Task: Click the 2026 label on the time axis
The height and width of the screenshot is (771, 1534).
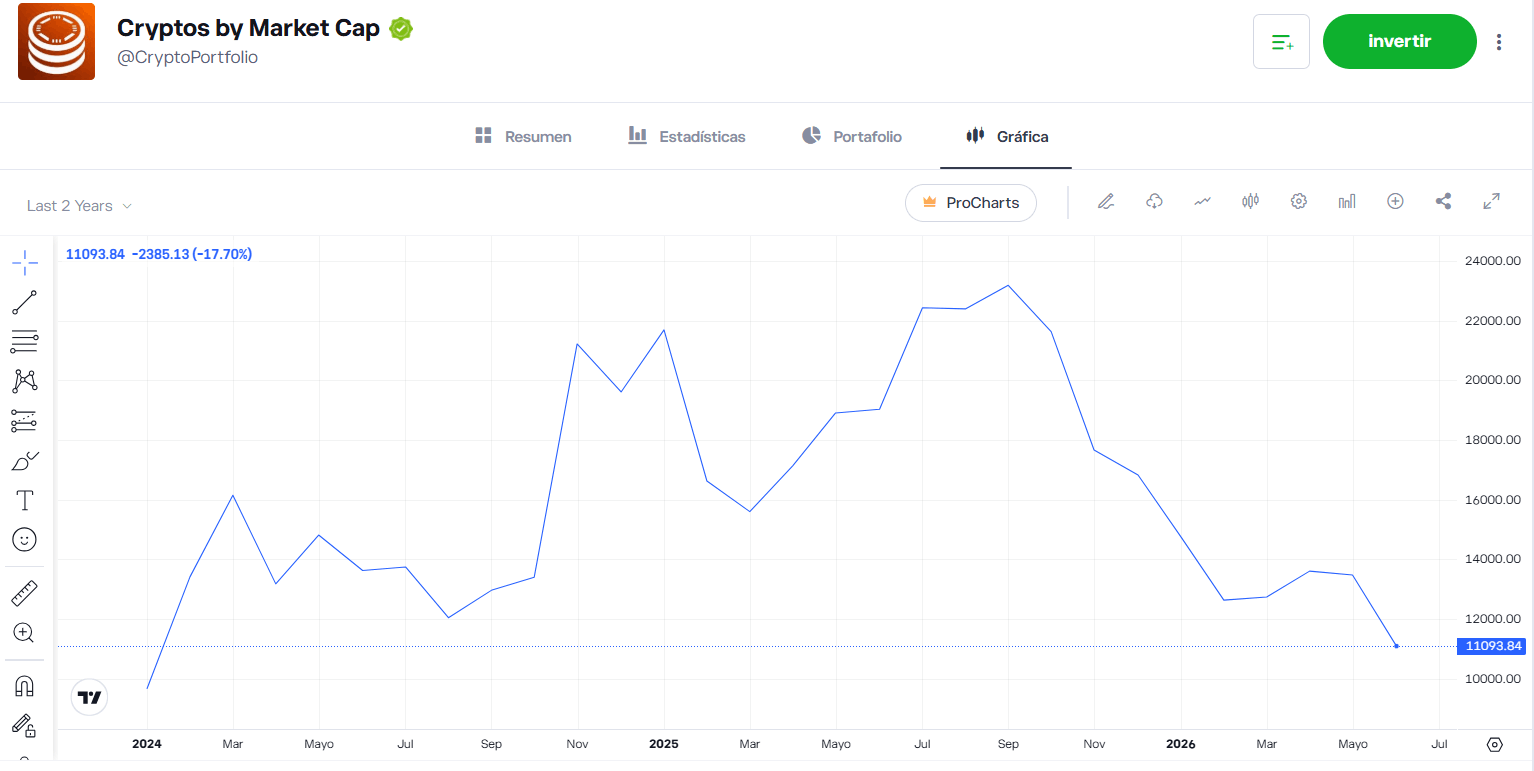Action: [x=1181, y=744]
